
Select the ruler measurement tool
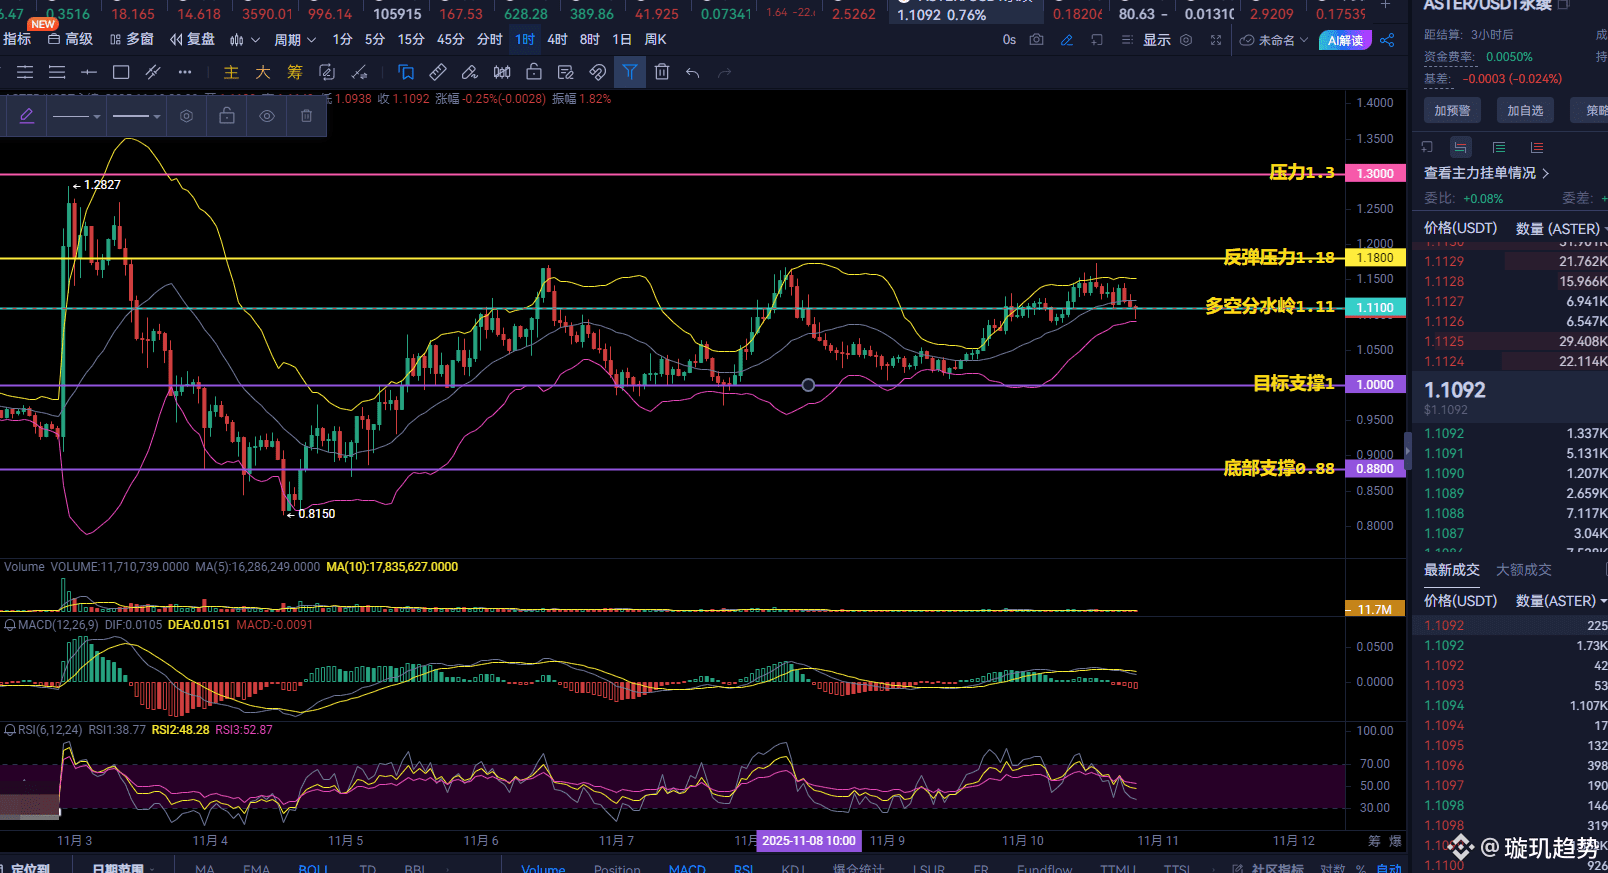click(x=438, y=72)
